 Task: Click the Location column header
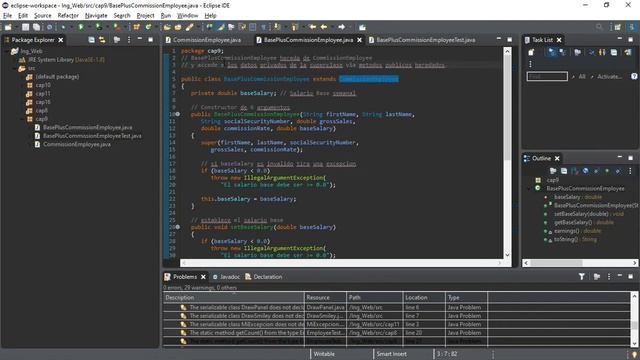[424, 298]
